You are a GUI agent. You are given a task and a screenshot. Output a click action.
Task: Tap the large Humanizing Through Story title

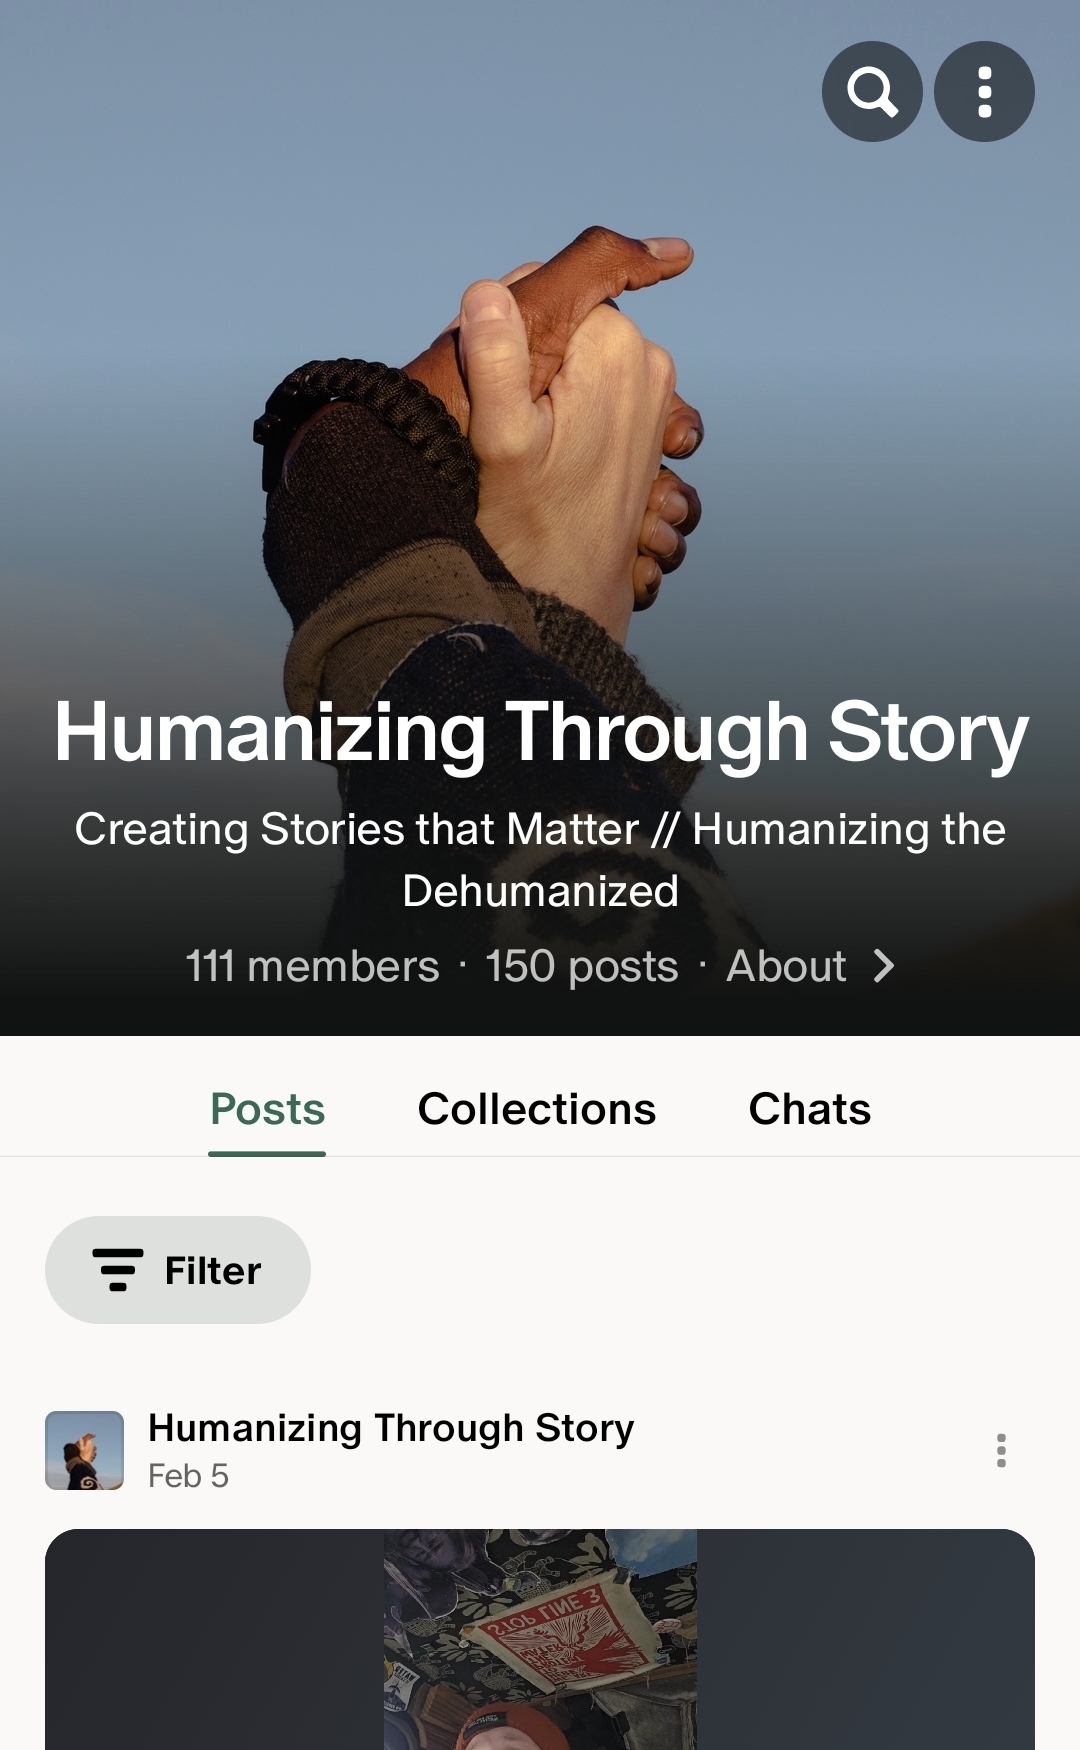(541, 732)
